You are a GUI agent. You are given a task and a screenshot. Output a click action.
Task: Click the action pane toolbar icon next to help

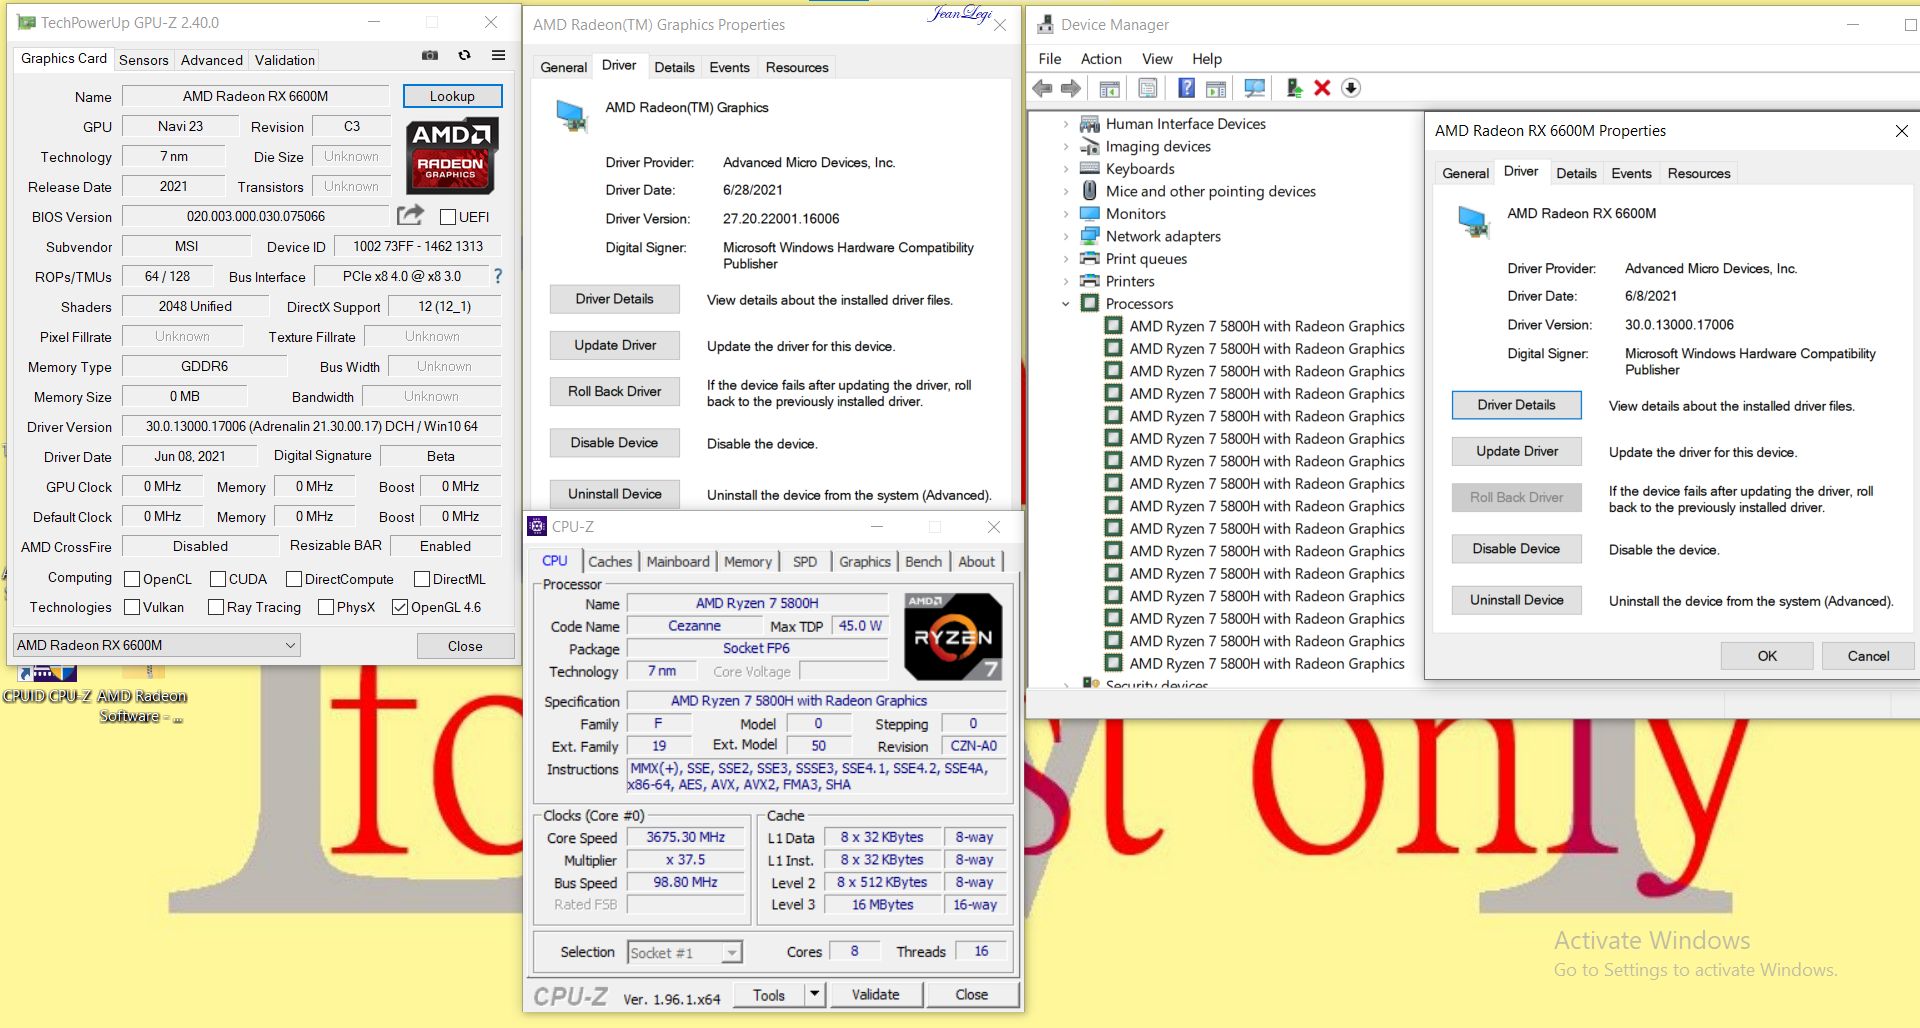(1216, 88)
